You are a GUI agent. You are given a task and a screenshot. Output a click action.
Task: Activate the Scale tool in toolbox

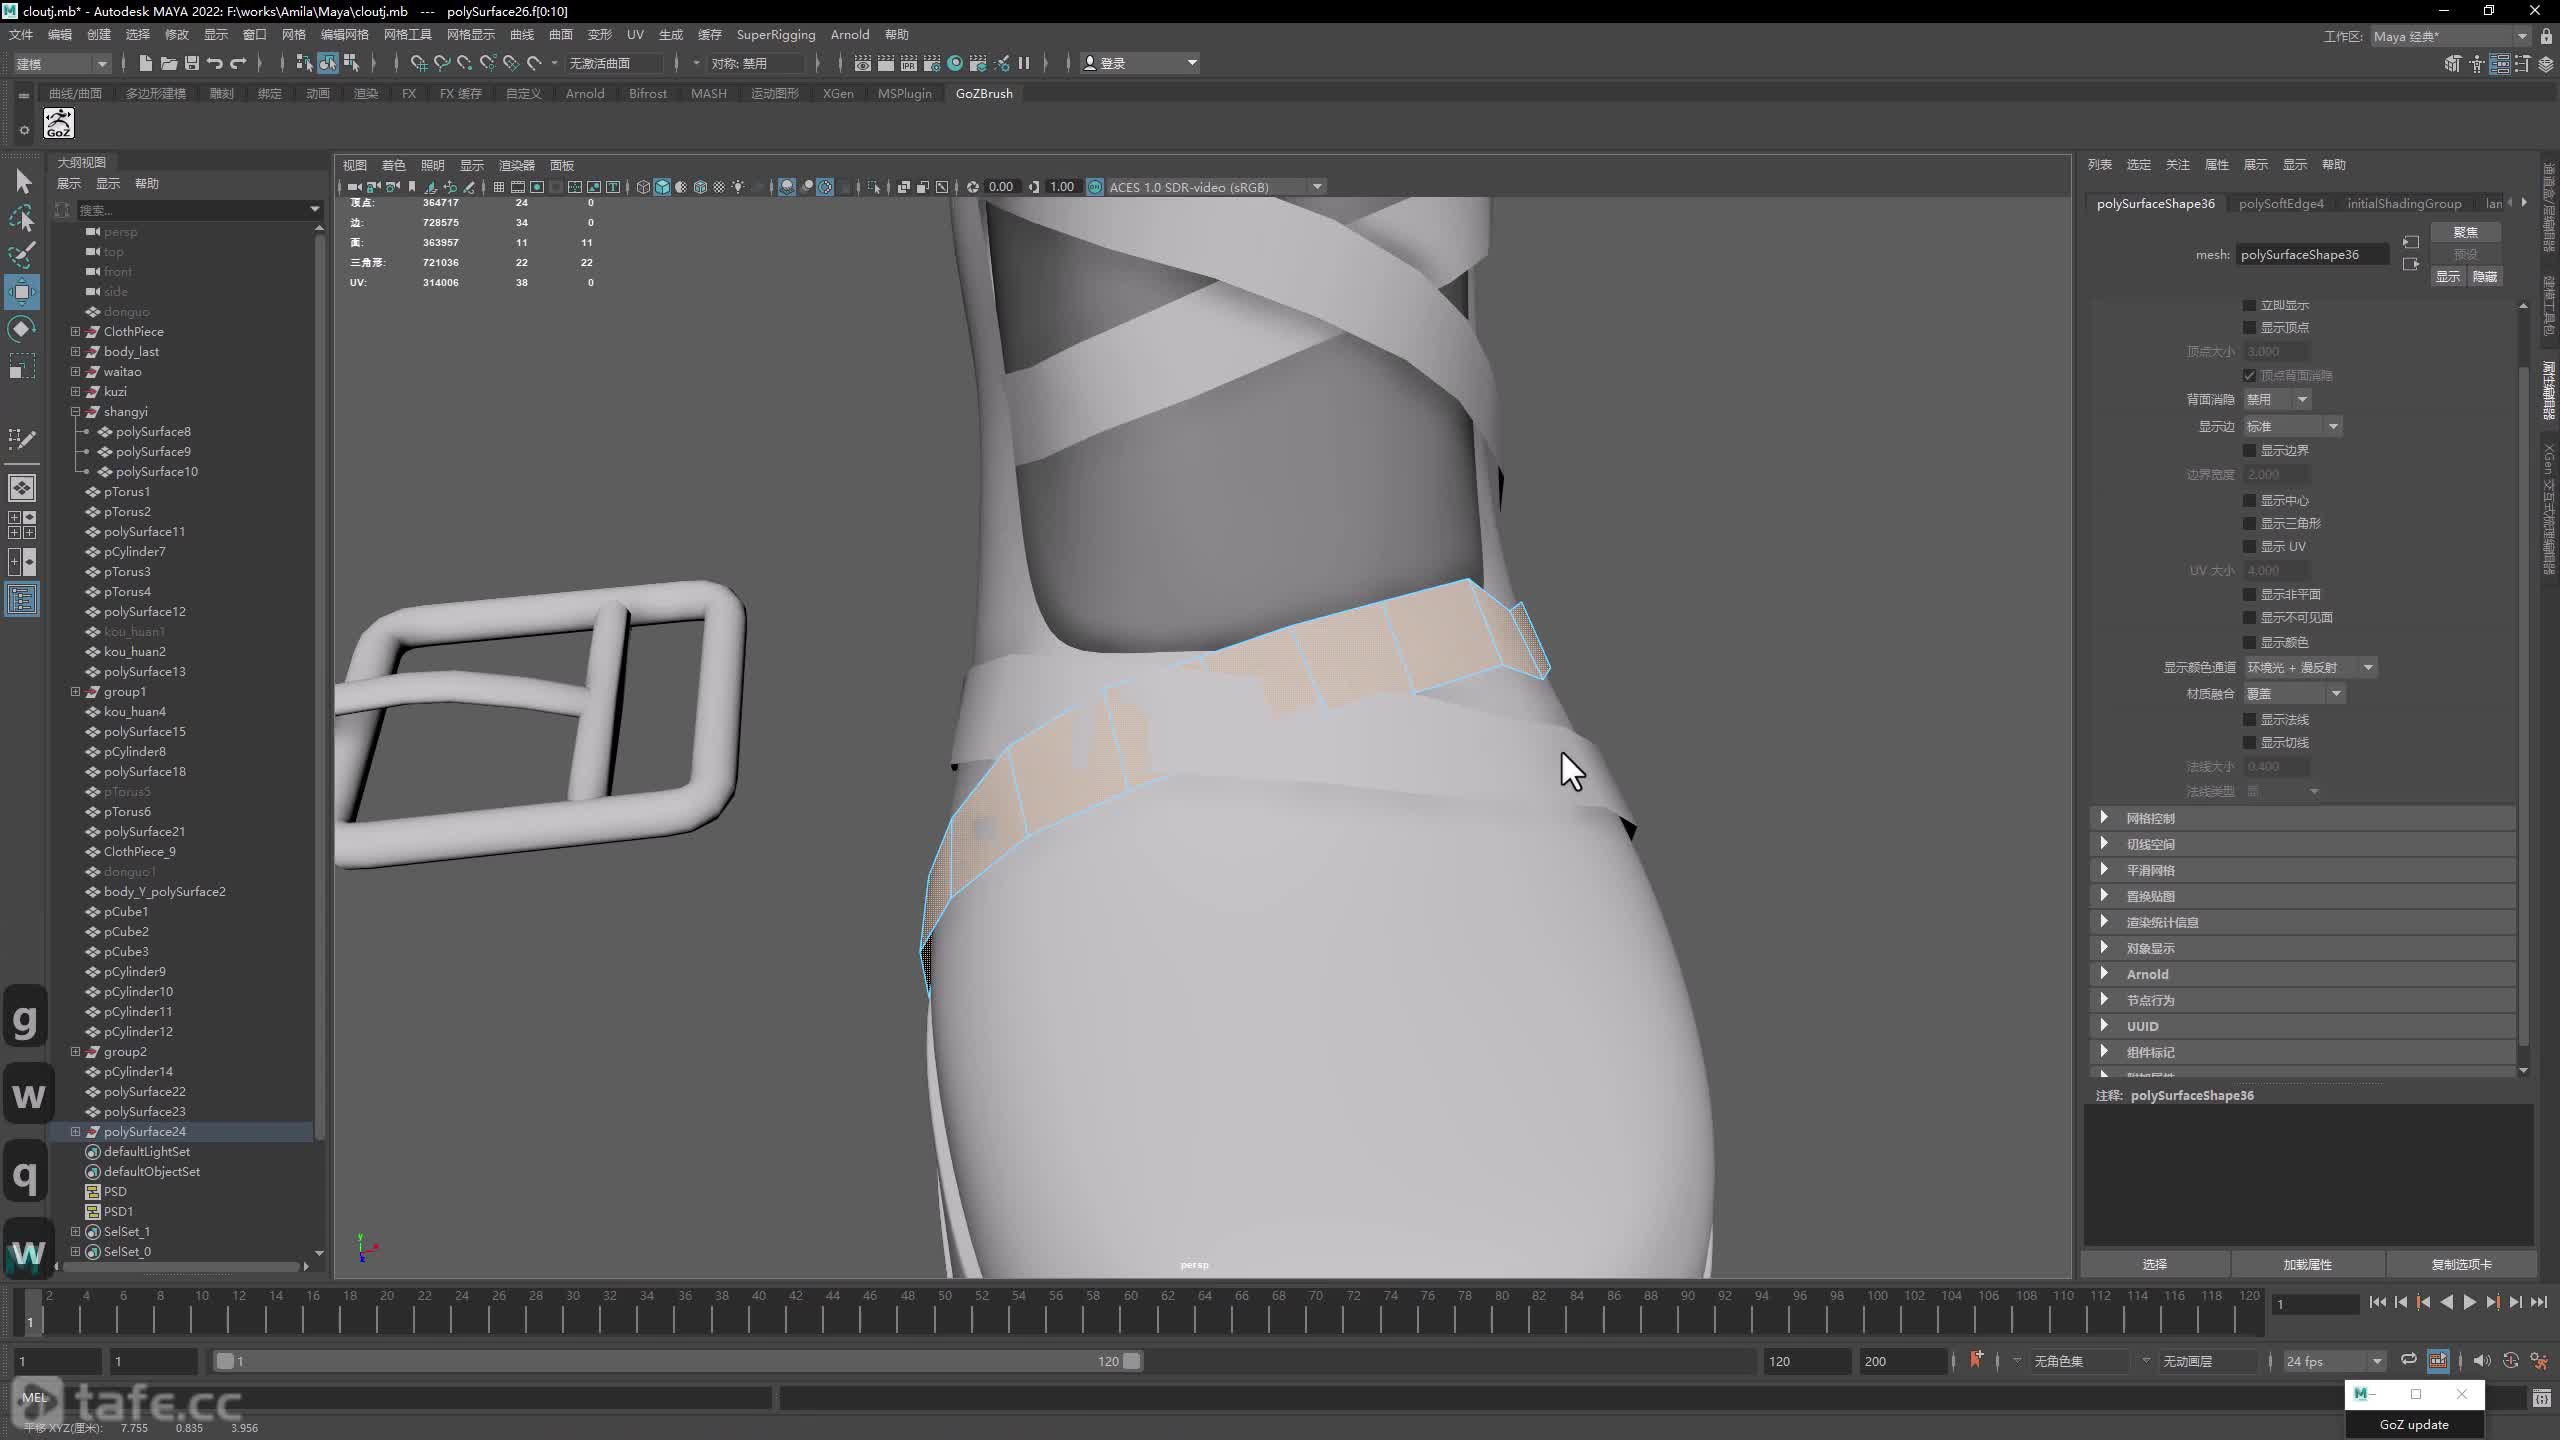coord(22,366)
